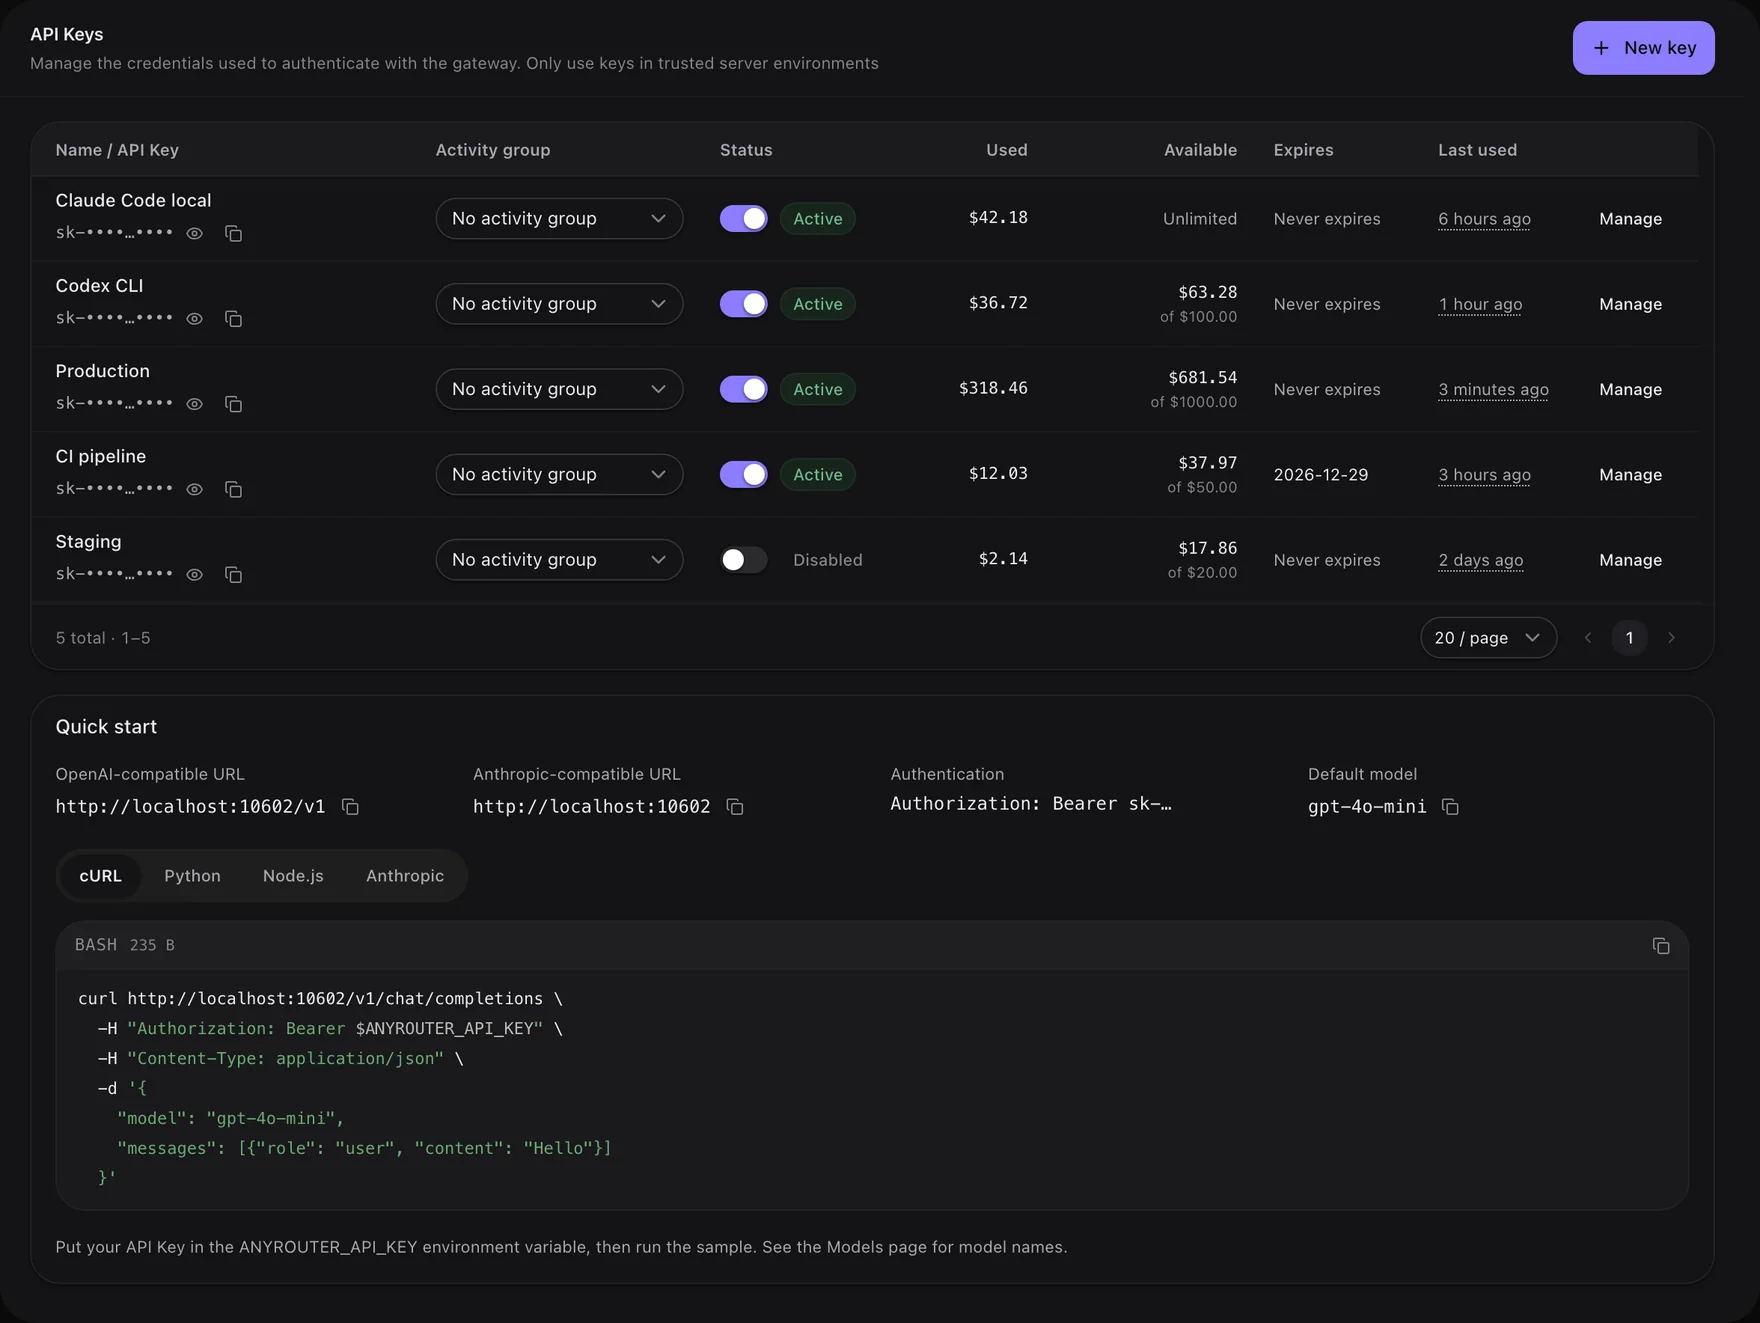Create a New key
Screen dimensions: 1760x1323
click(x=1643, y=48)
